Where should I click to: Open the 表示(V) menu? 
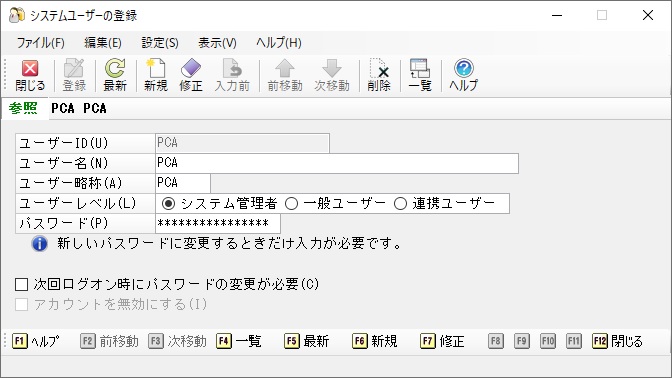pyautogui.click(x=217, y=43)
